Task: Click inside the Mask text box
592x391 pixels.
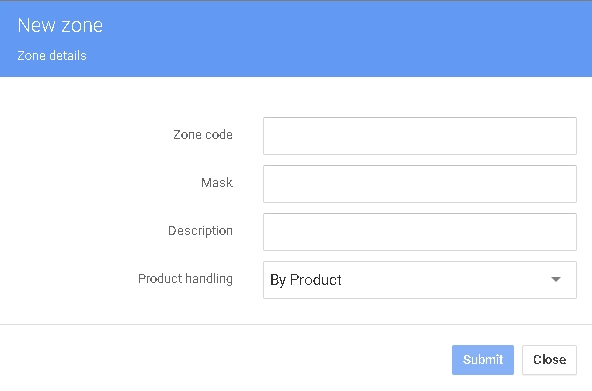Action: pos(420,184)
